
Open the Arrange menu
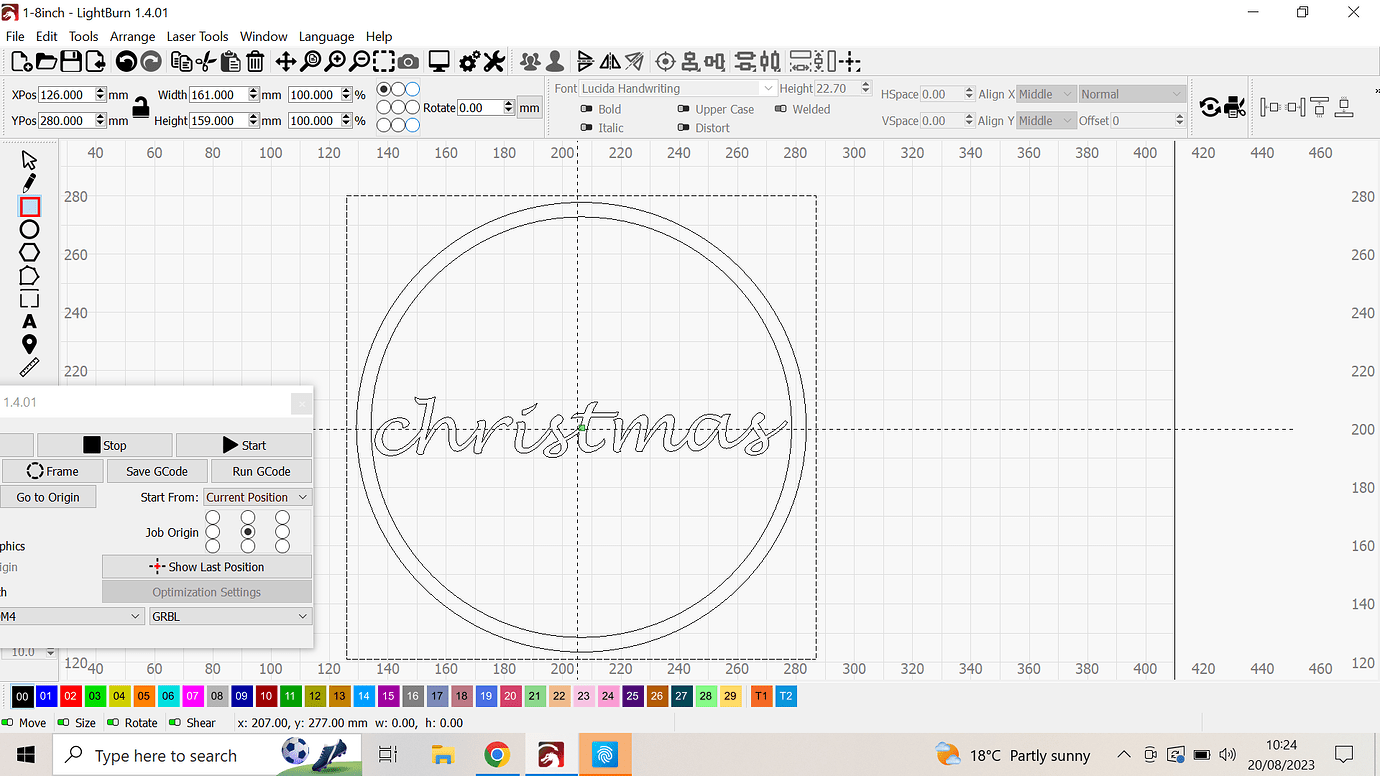[x=132, y=36]
